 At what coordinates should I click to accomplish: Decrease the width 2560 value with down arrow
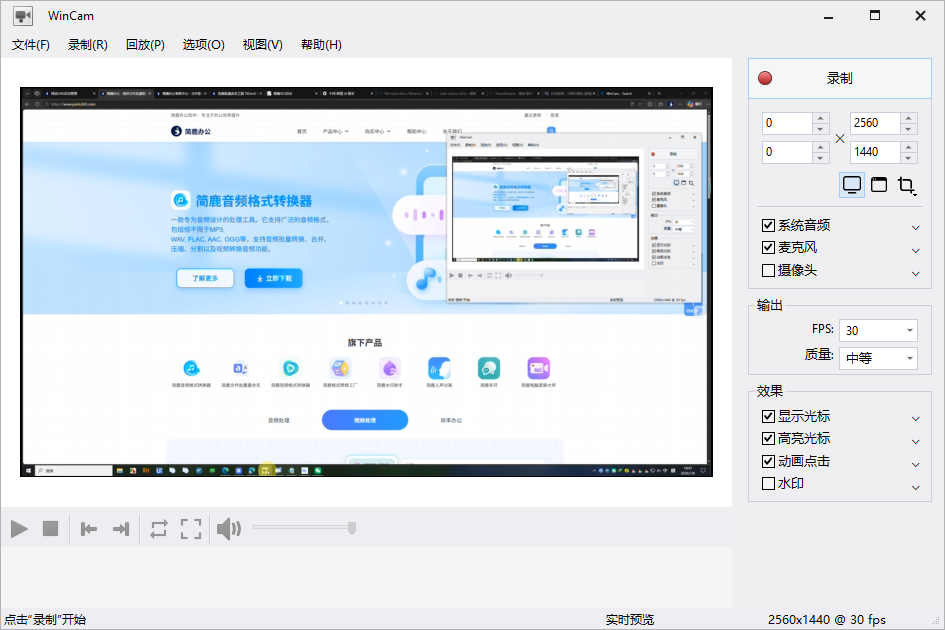(x=908, y=129)
